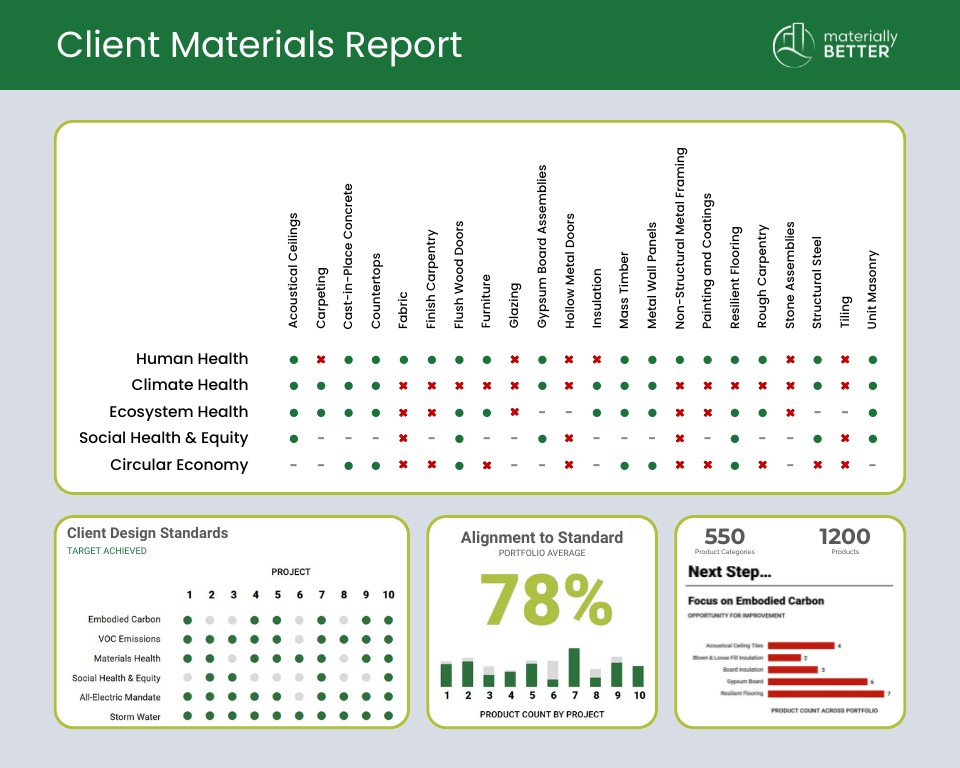Enable Social Health & Equity for Project 1
The width and height of the screenshot is (960, 768).
(x=187, y=678)
